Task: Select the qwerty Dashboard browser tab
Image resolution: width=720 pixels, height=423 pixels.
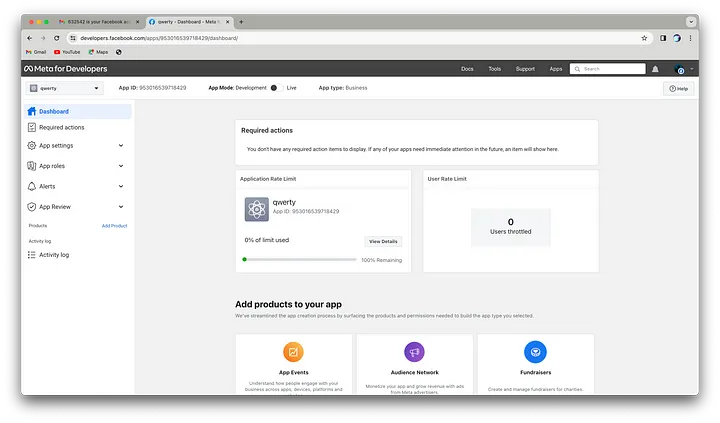Action: point(189,22)
